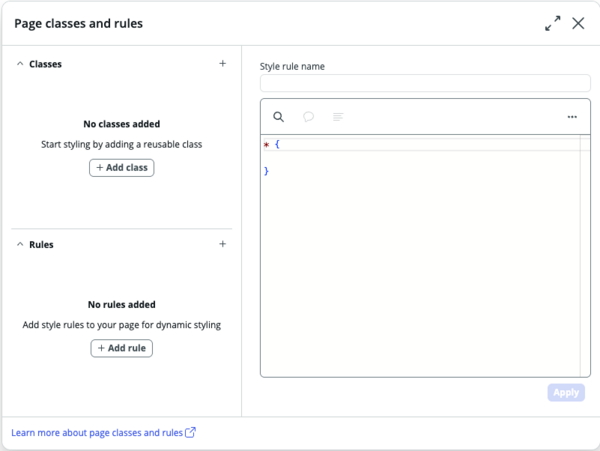The image size is (600, 451).
Task: Click the Add class button
Action: 122,168
